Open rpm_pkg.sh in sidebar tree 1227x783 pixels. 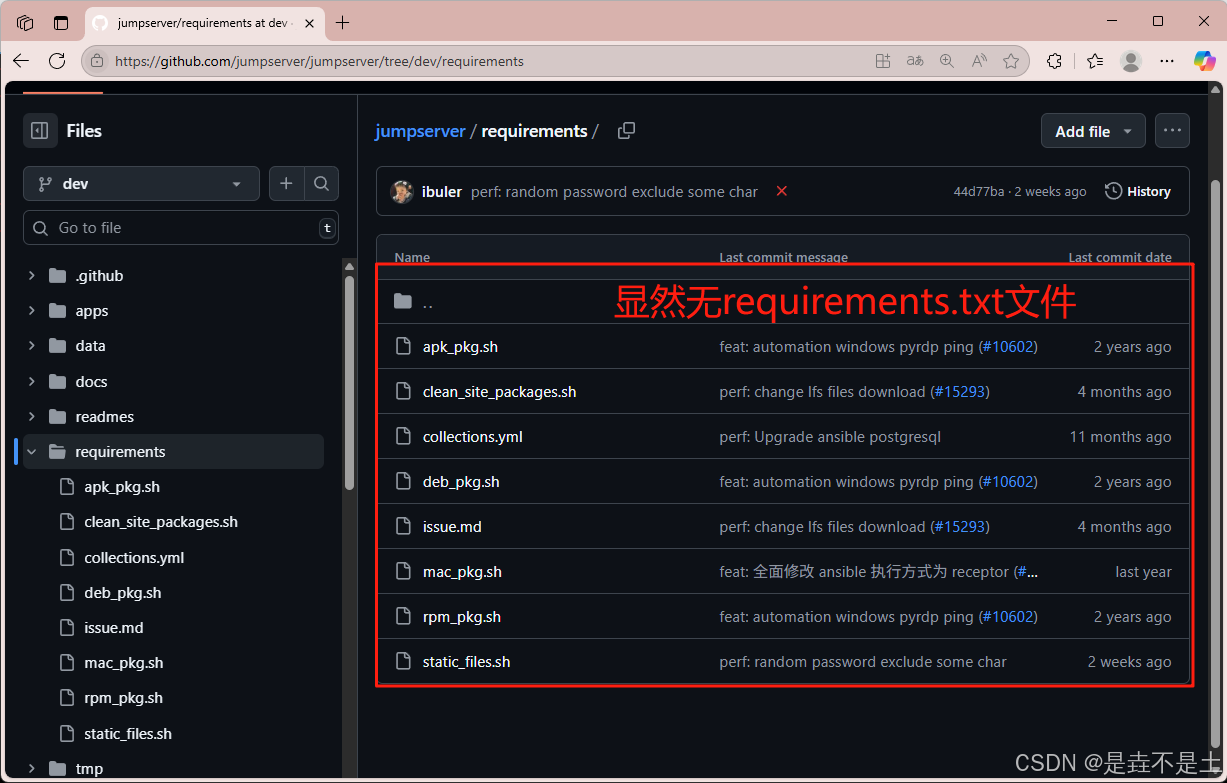pos(123,698)
